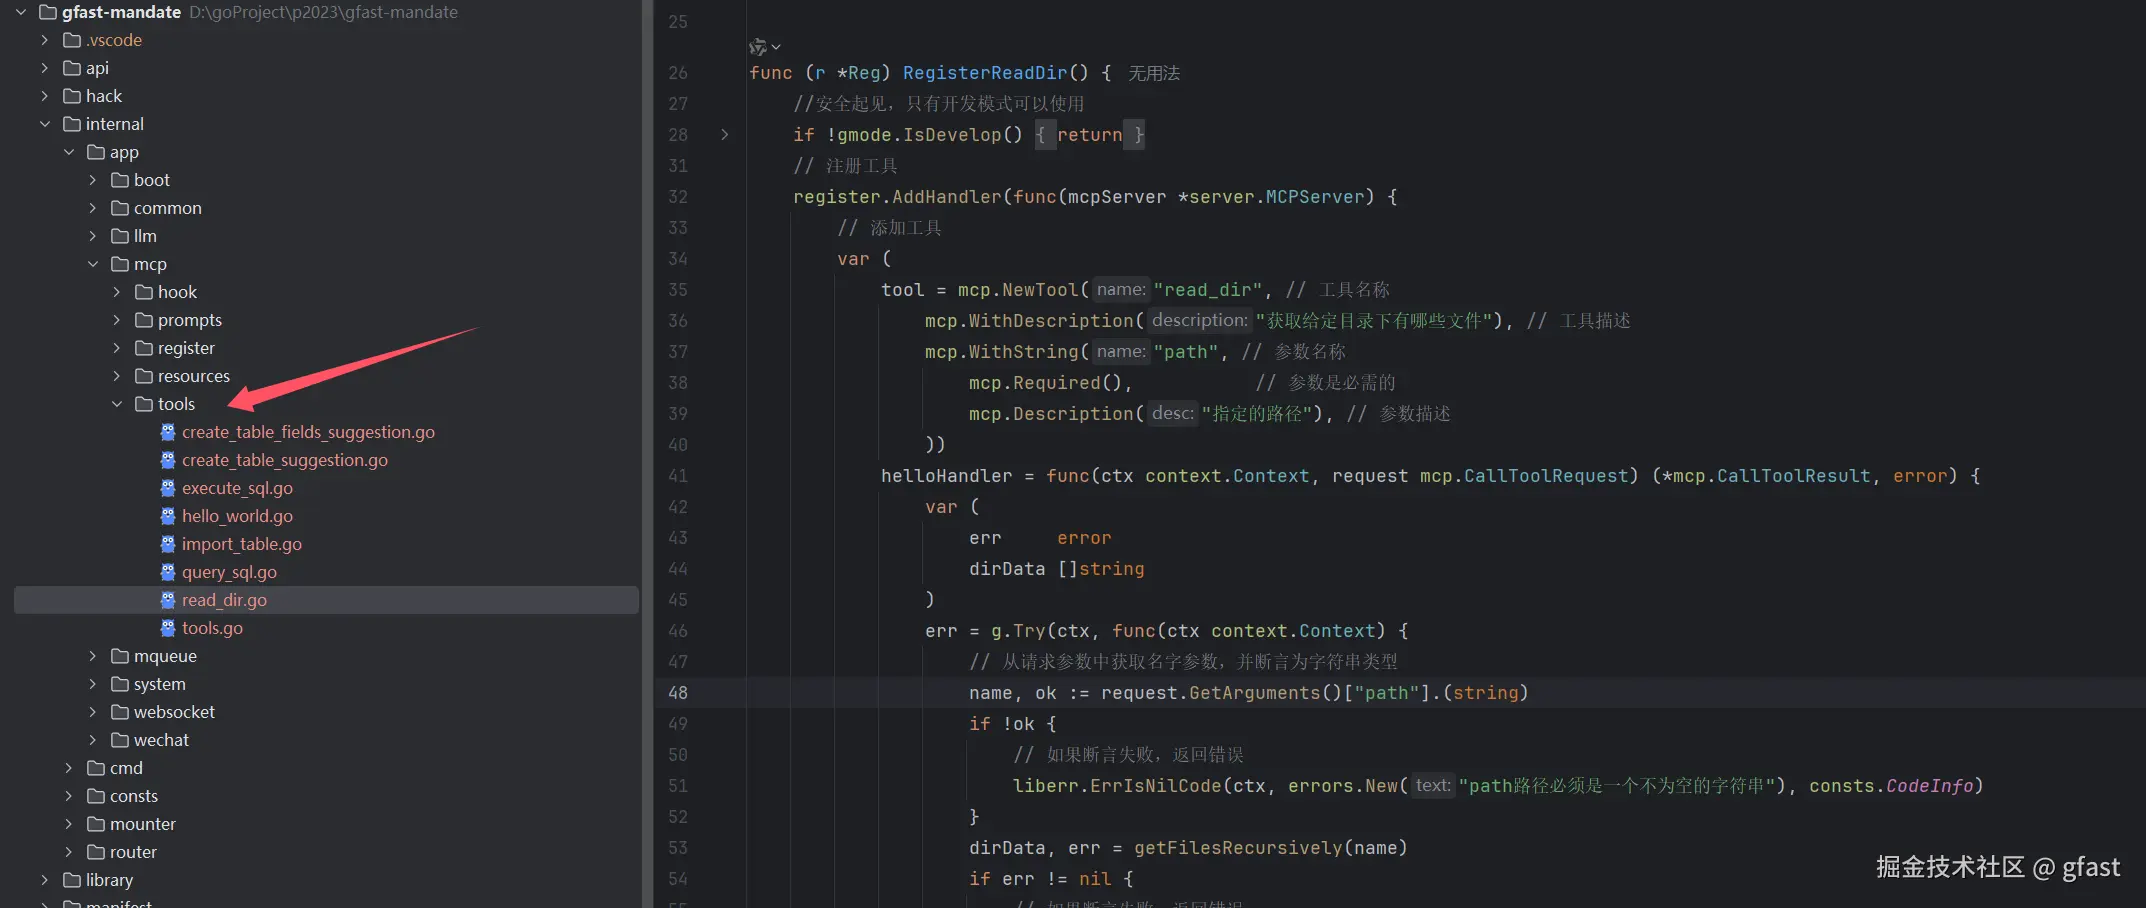Click the resources folder icon
The height and width of the screenshot is (908, 2146).
[x=144, y=376]
